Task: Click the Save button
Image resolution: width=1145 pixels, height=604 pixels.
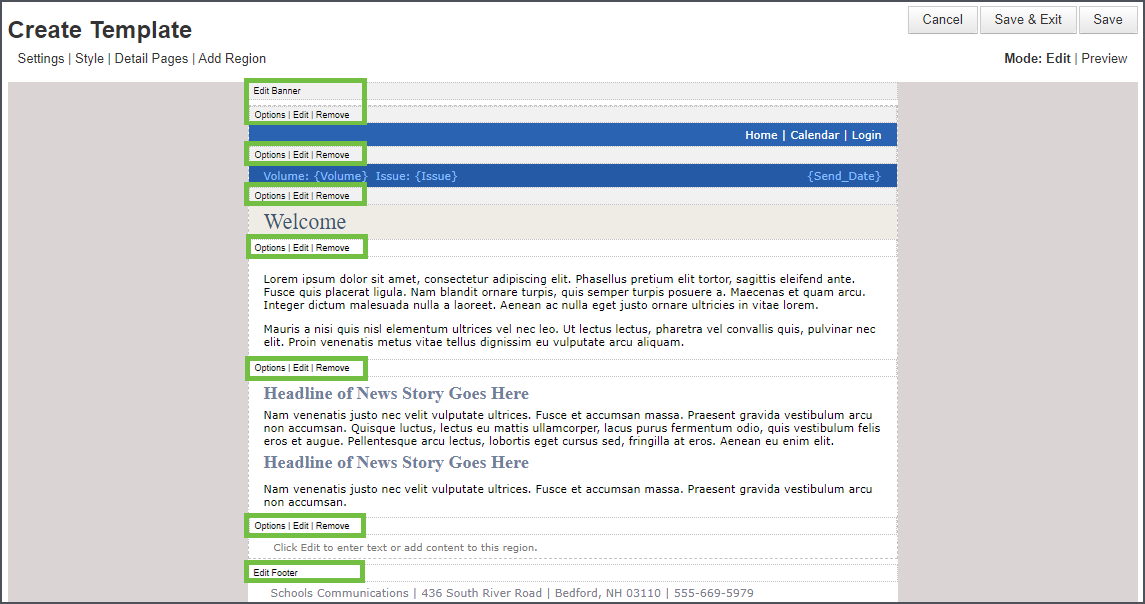Action: coord(1108,20)
